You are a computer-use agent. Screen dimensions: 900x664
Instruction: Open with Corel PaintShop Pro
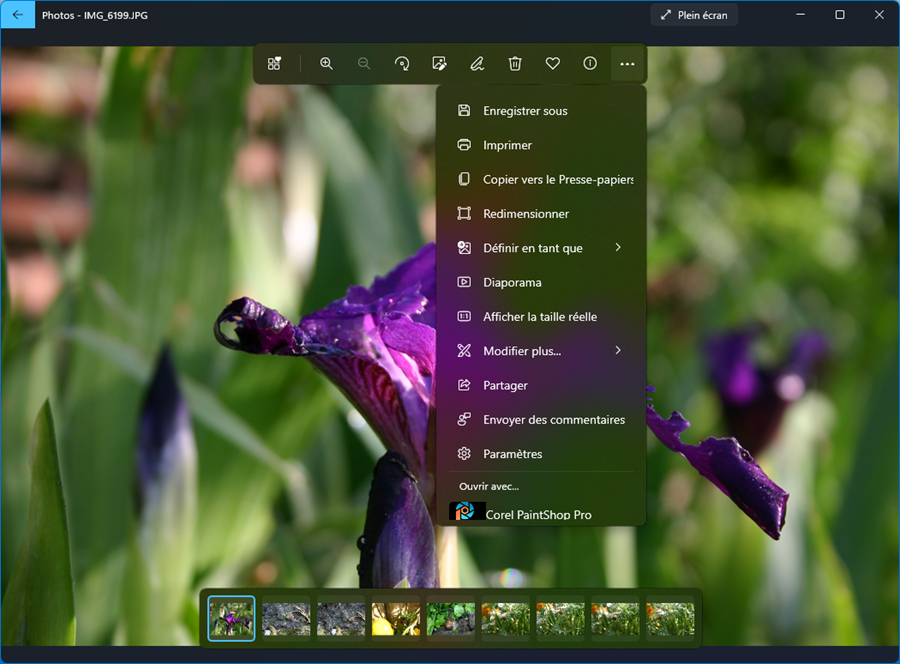click(x=538, y=514)
